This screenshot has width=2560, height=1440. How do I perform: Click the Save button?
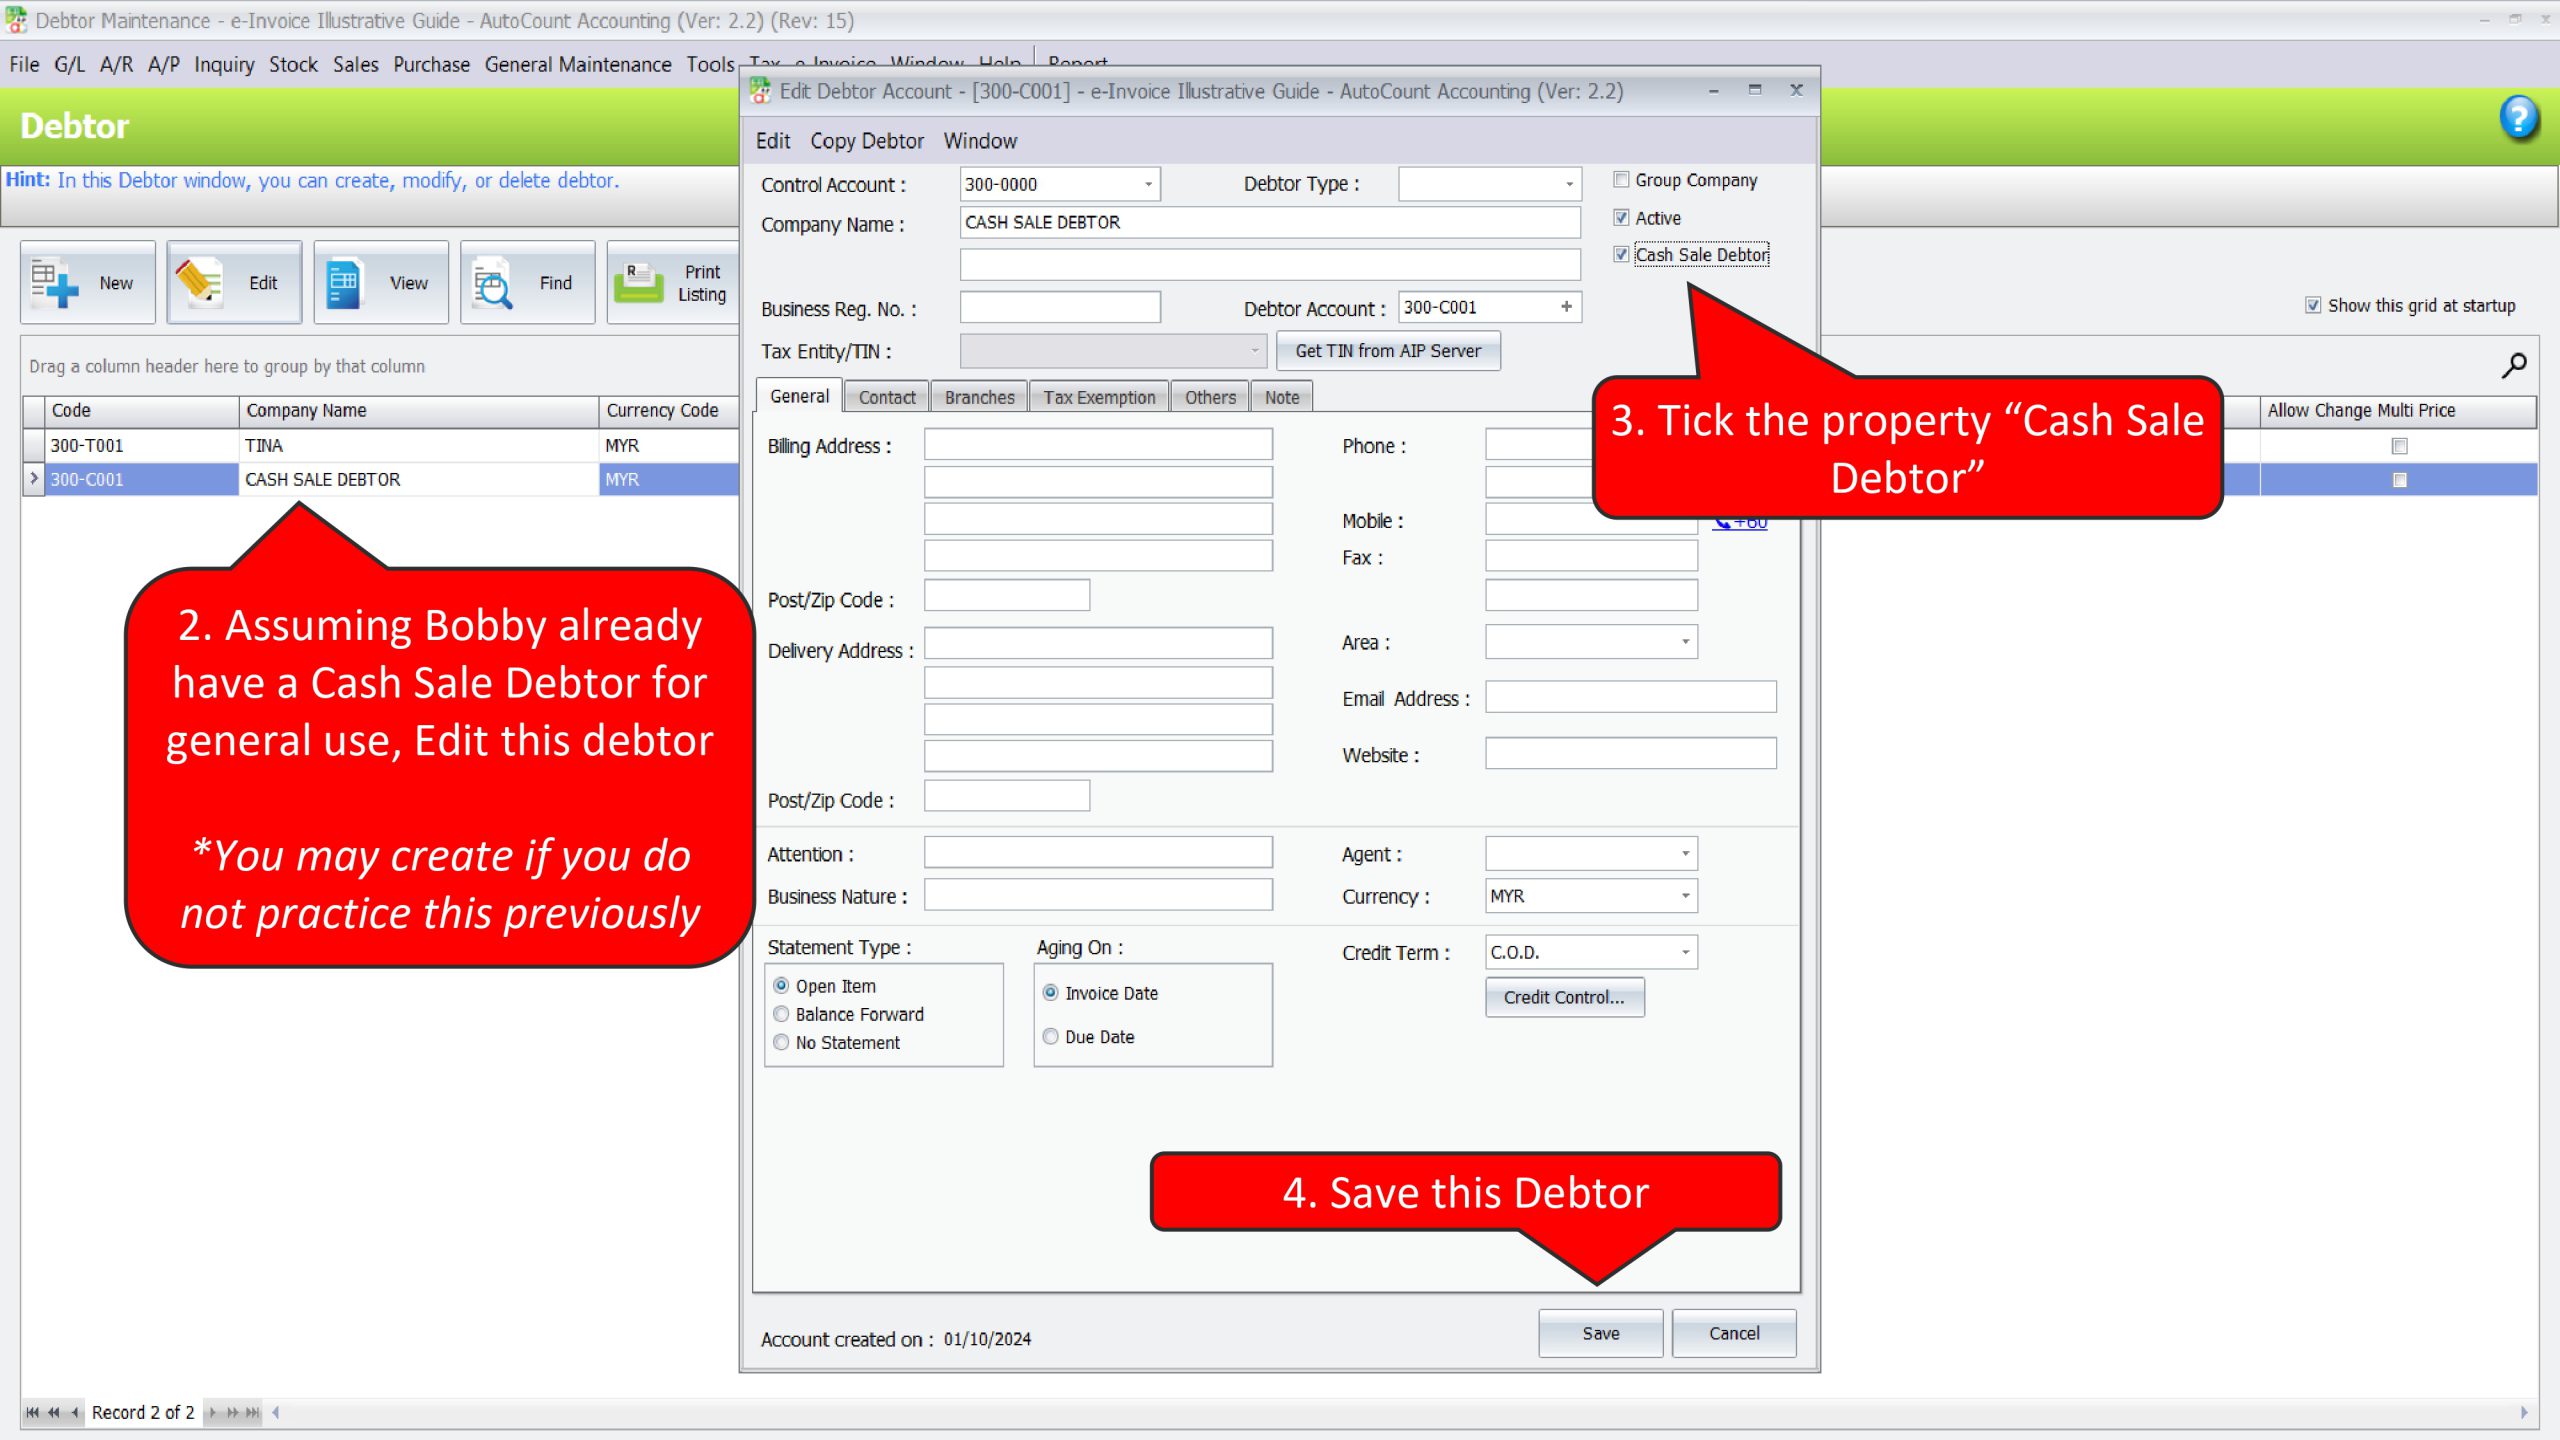[x=1600, y=1333]
